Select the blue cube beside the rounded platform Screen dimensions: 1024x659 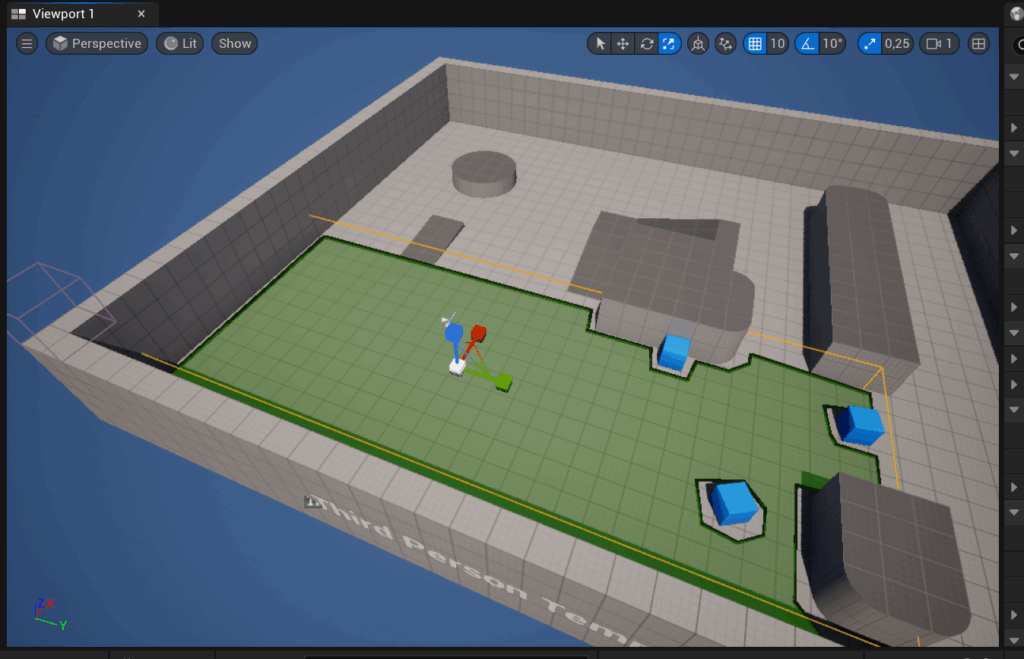point(673,353)
